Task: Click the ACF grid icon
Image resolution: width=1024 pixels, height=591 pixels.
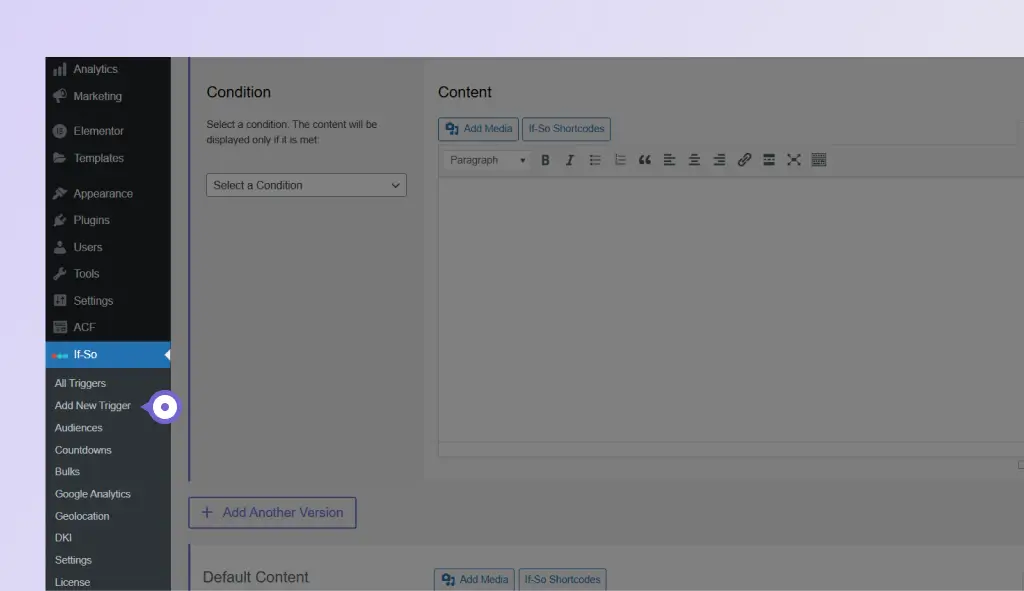Action: (59, 327)
